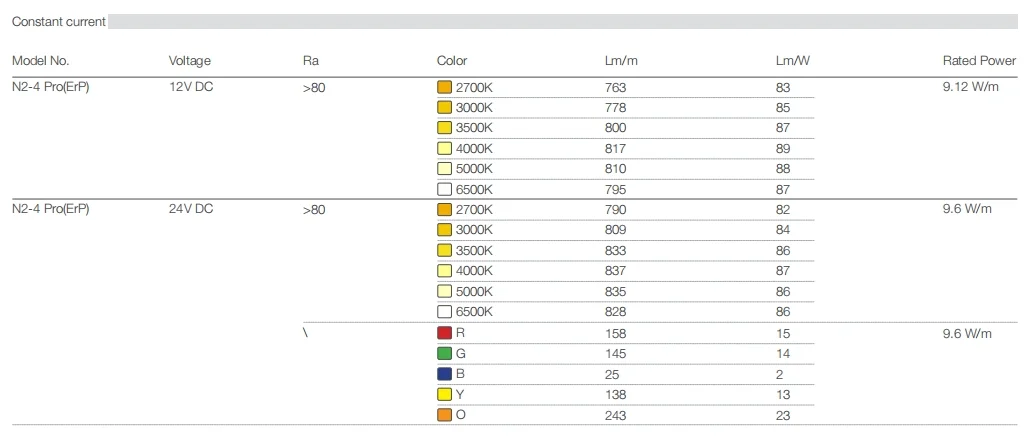The image size is (1030, 441).
Task: Click the 2700K swatch in the 12V DC group
Action: [445, 87]
